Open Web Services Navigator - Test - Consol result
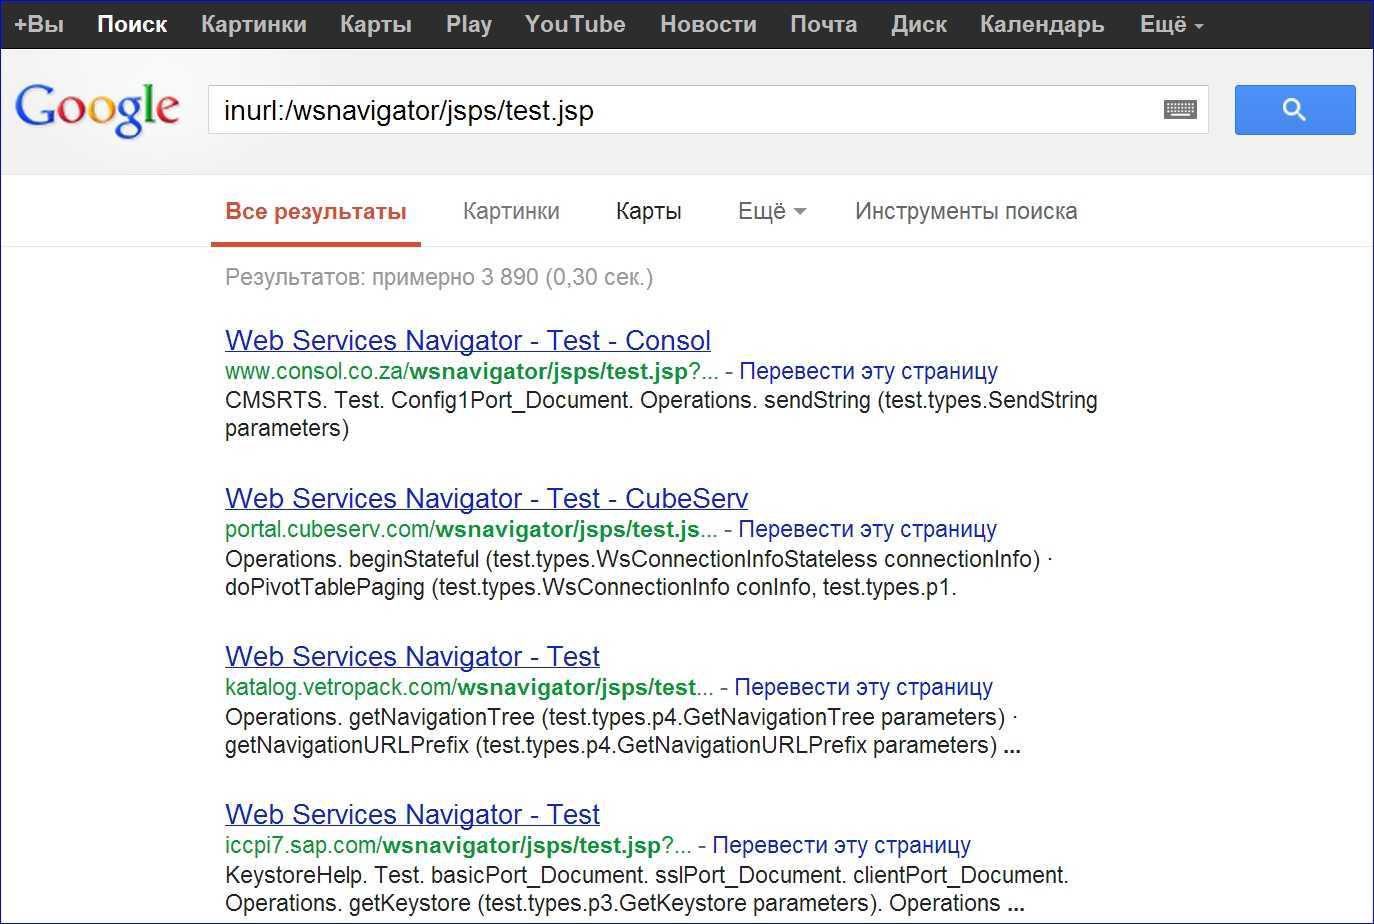1374x924 pixels. (x=467, y=340)
